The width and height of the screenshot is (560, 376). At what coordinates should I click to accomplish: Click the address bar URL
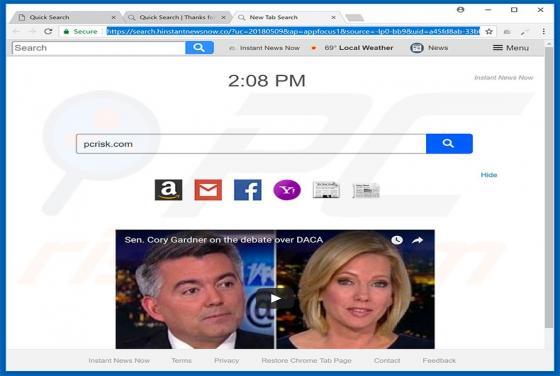tap(293, 31)
